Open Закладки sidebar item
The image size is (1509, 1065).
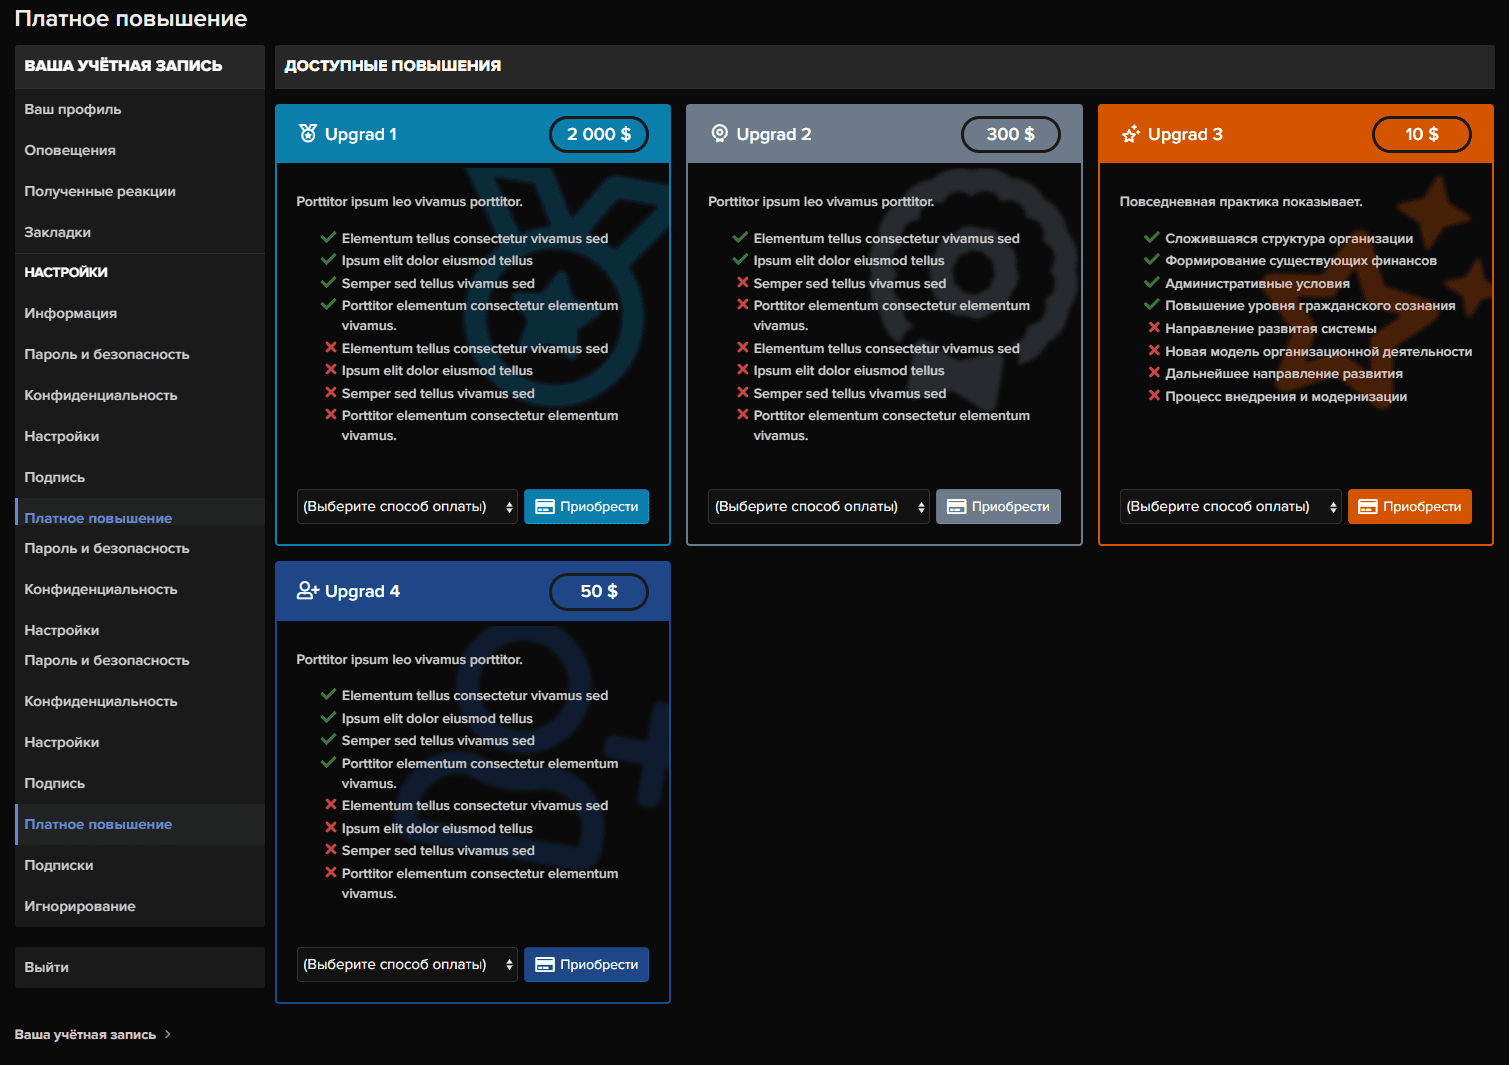(x=58, y=232)
